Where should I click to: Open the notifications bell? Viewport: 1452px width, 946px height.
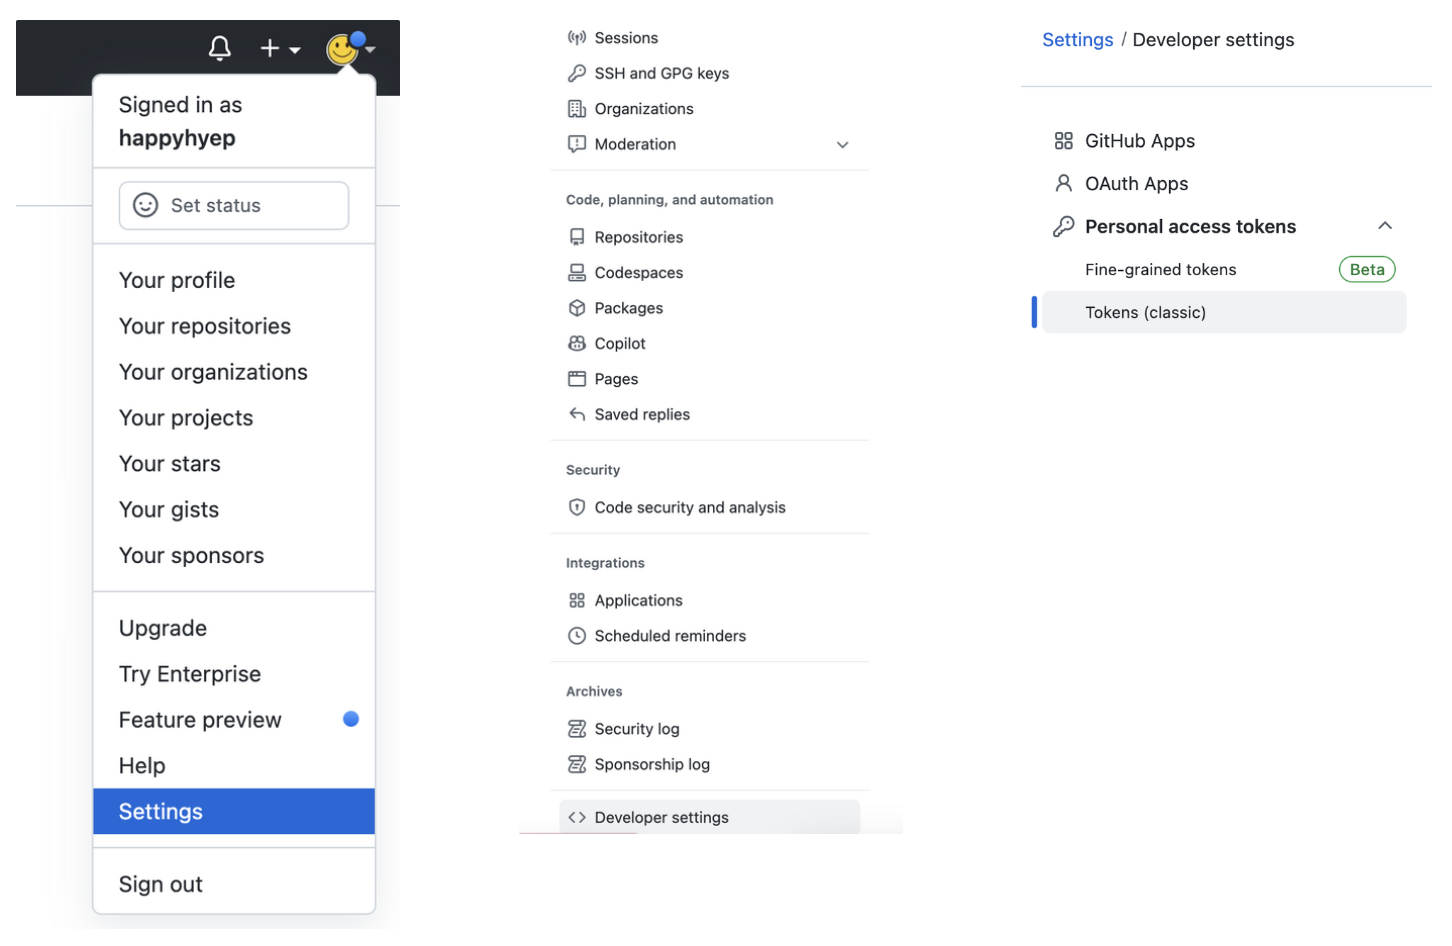(220, 48)
